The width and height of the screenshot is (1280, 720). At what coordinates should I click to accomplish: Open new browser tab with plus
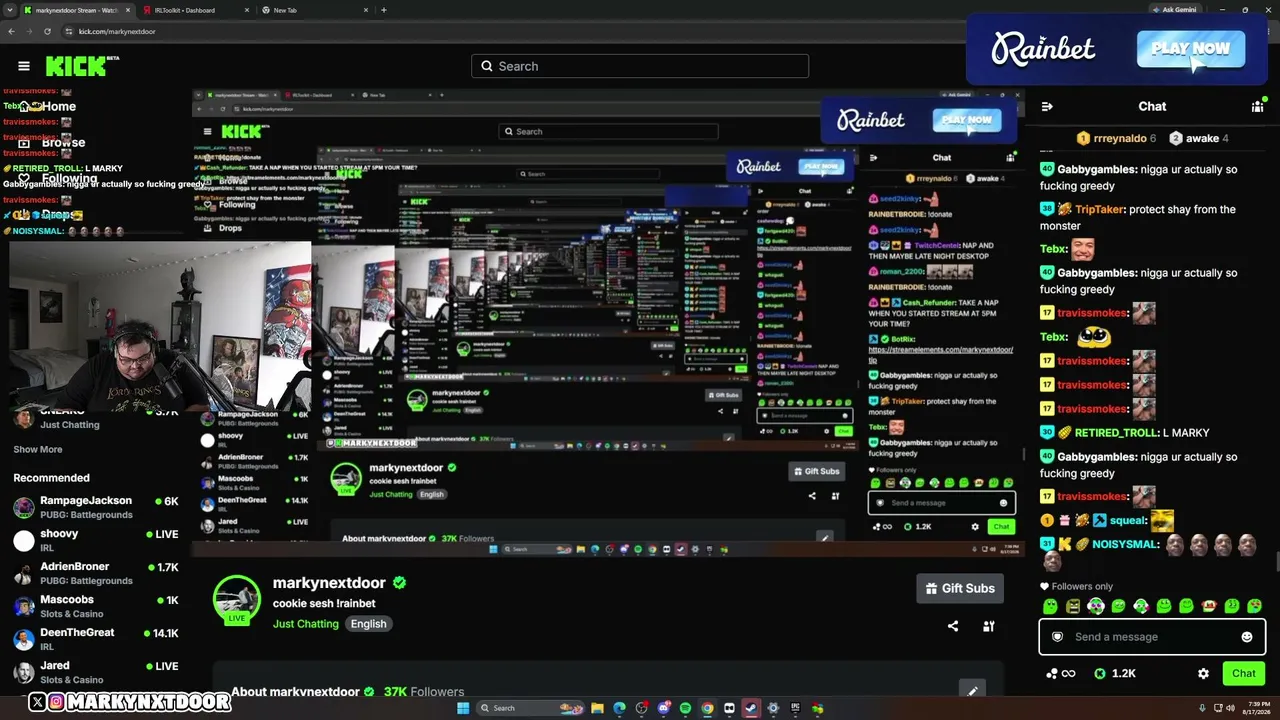(384, 10)
